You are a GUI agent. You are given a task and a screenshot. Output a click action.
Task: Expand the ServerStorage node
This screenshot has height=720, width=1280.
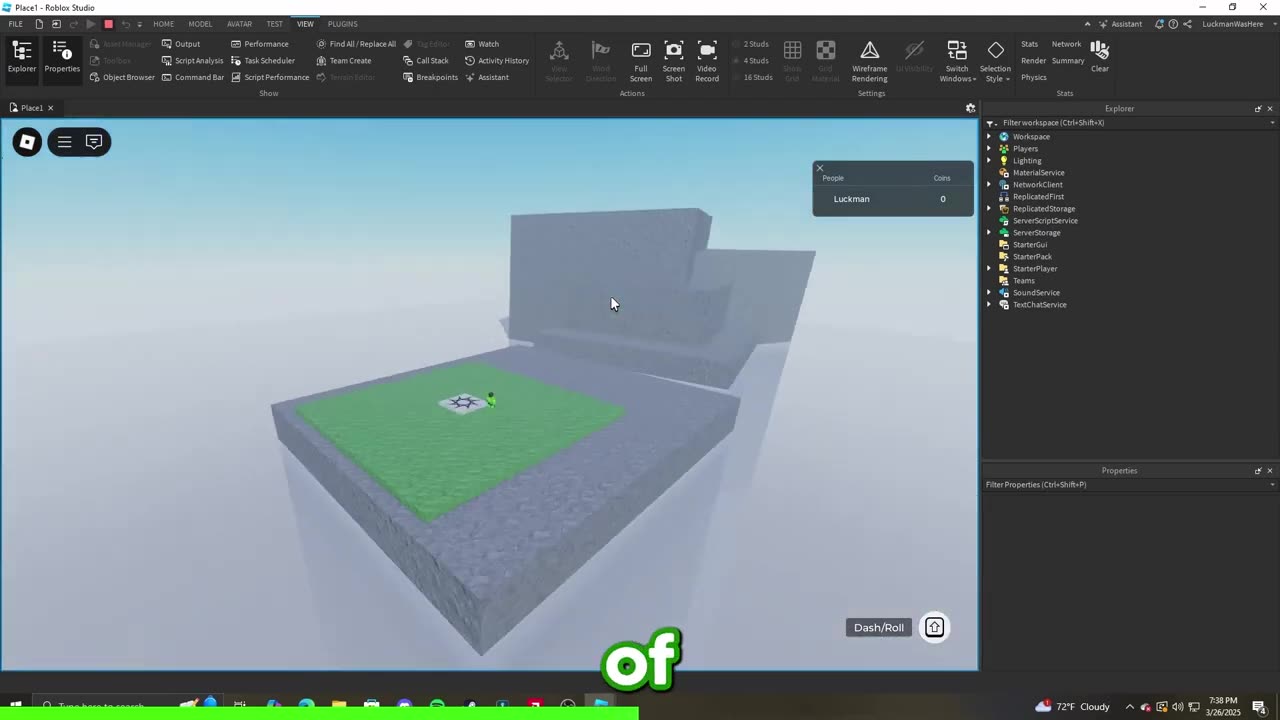989,233
